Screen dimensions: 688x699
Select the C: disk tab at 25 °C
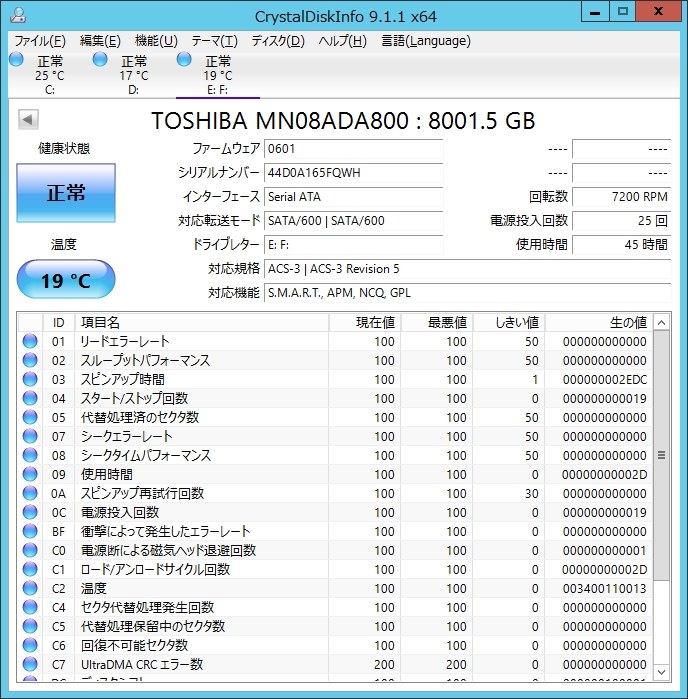click(50, 74)
